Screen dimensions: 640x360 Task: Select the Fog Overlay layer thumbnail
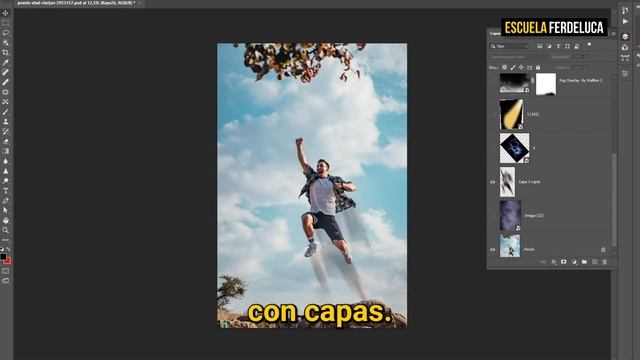point(514,83)
